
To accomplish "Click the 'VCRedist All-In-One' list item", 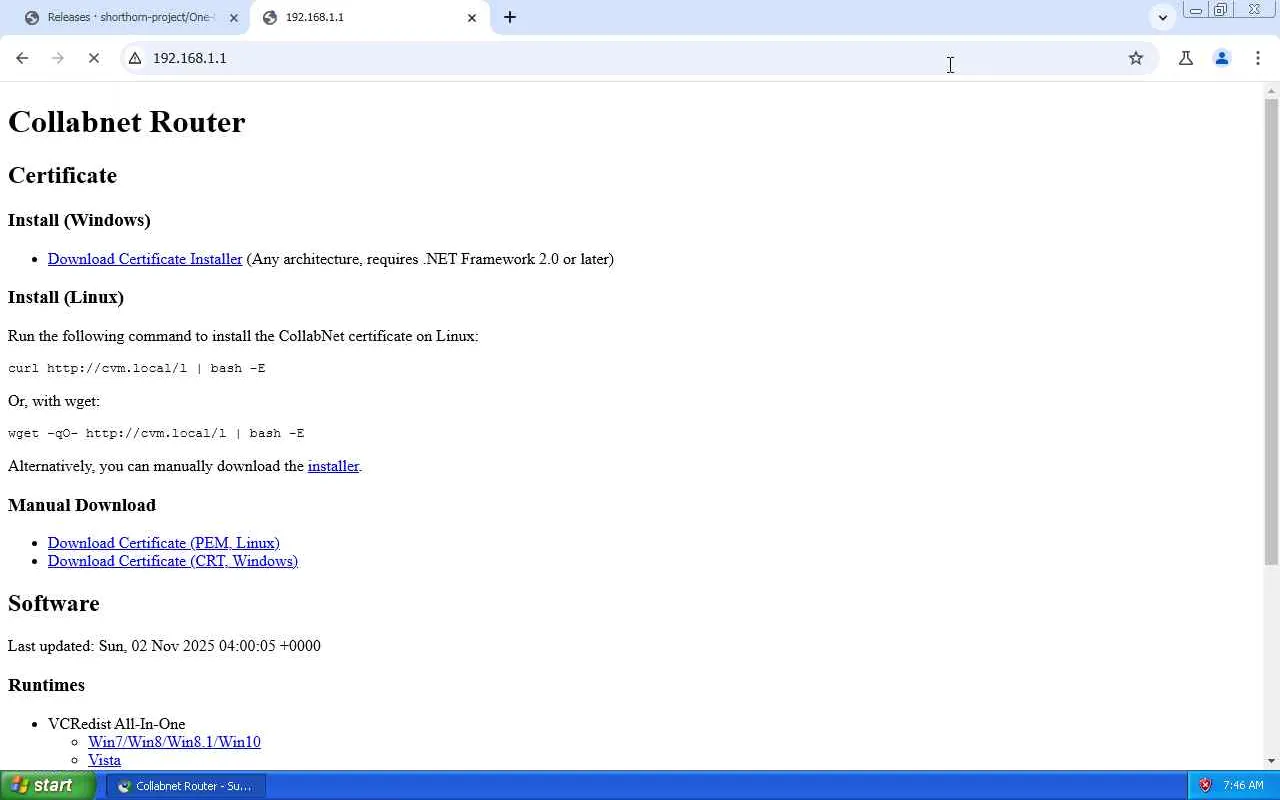I will (116, 724).
